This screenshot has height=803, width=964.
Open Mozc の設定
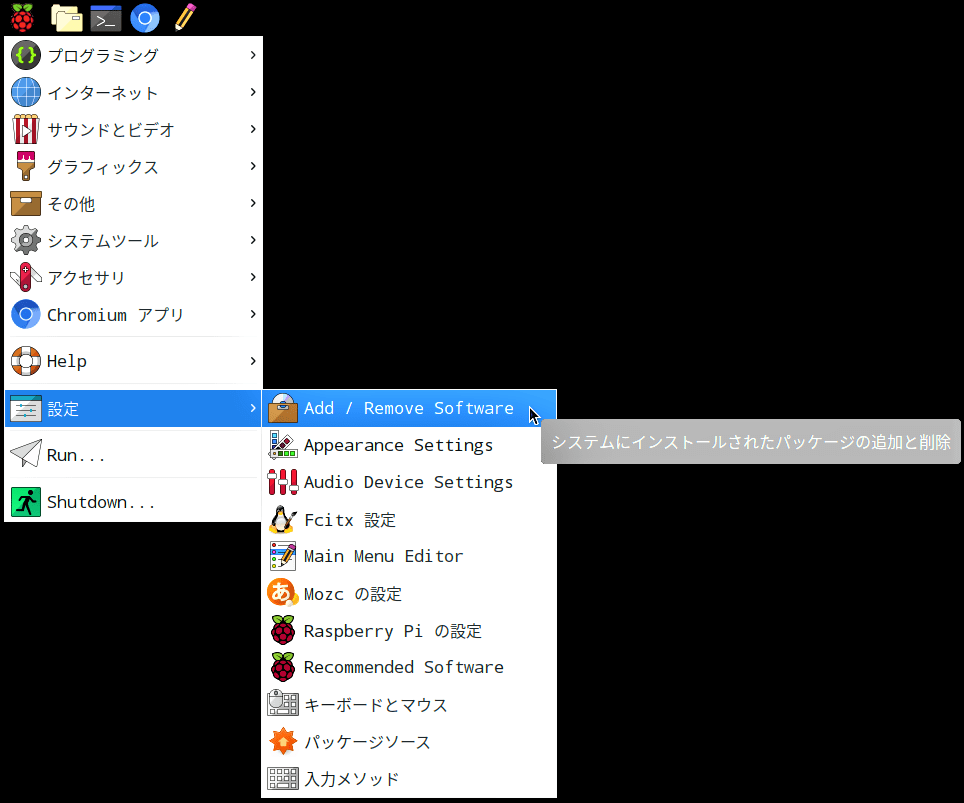[409, 593]
